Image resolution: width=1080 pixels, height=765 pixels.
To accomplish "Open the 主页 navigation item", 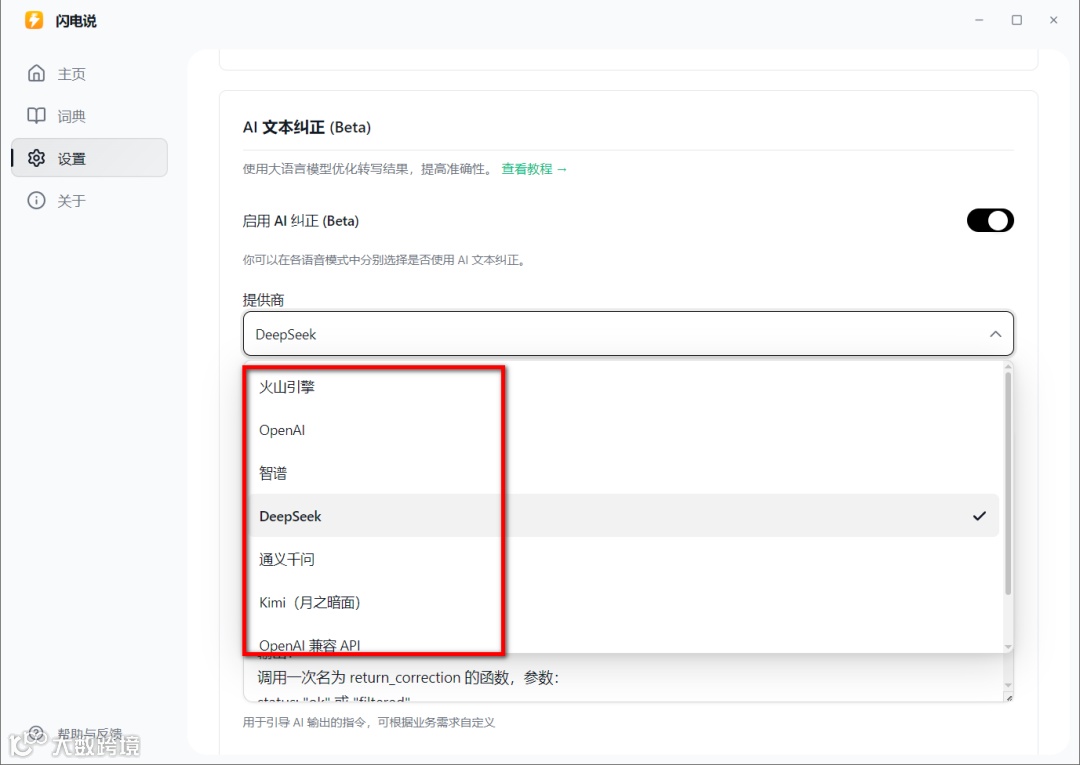I will [90, 74].
